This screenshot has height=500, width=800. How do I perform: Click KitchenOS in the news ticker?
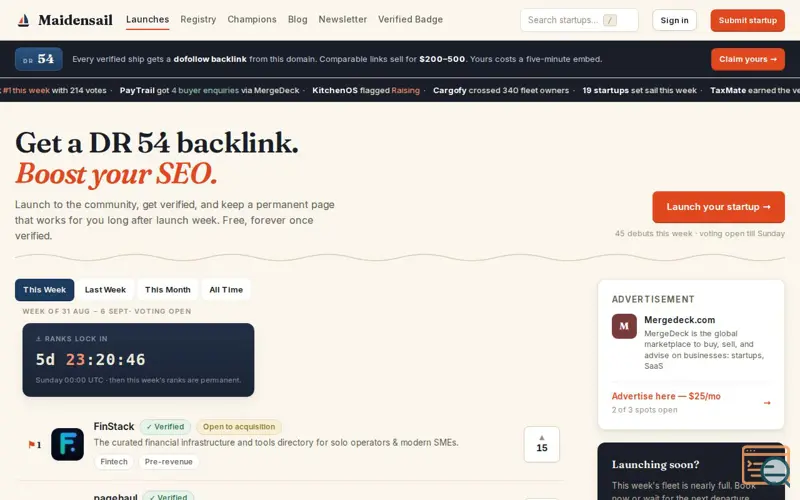[335, 90]
